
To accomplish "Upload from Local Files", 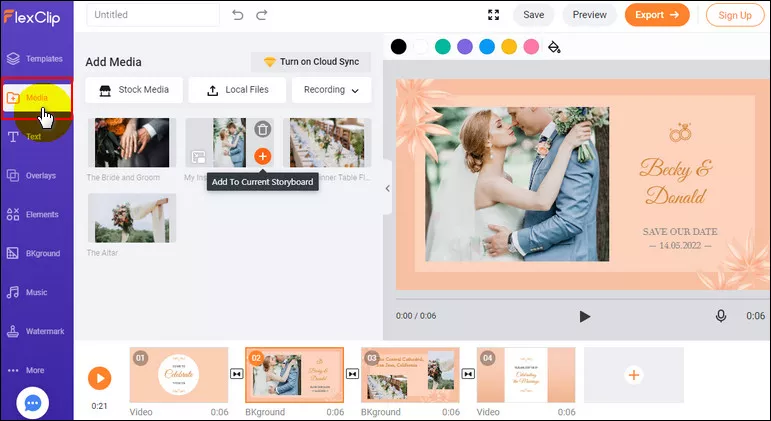I will click(237, 90).
